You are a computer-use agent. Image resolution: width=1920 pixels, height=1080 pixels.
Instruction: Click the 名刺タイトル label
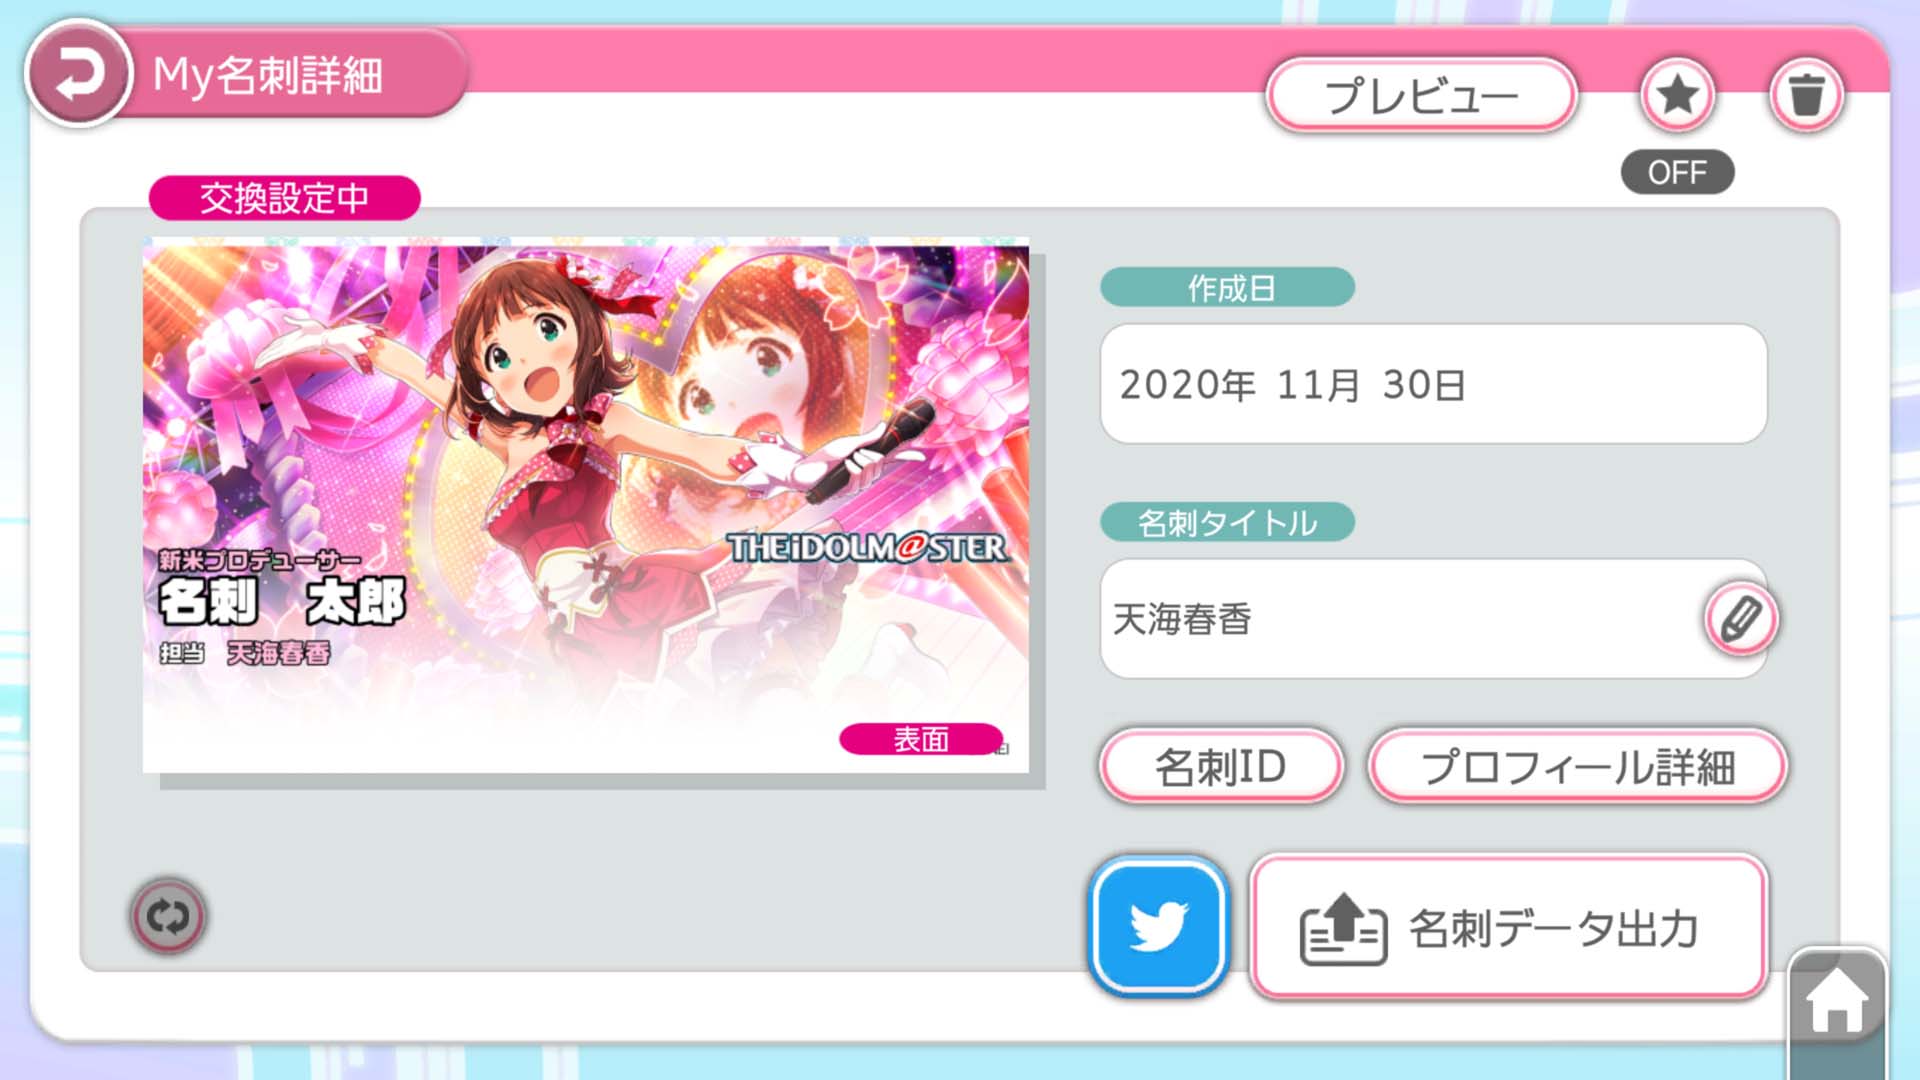pos(1227,522)
